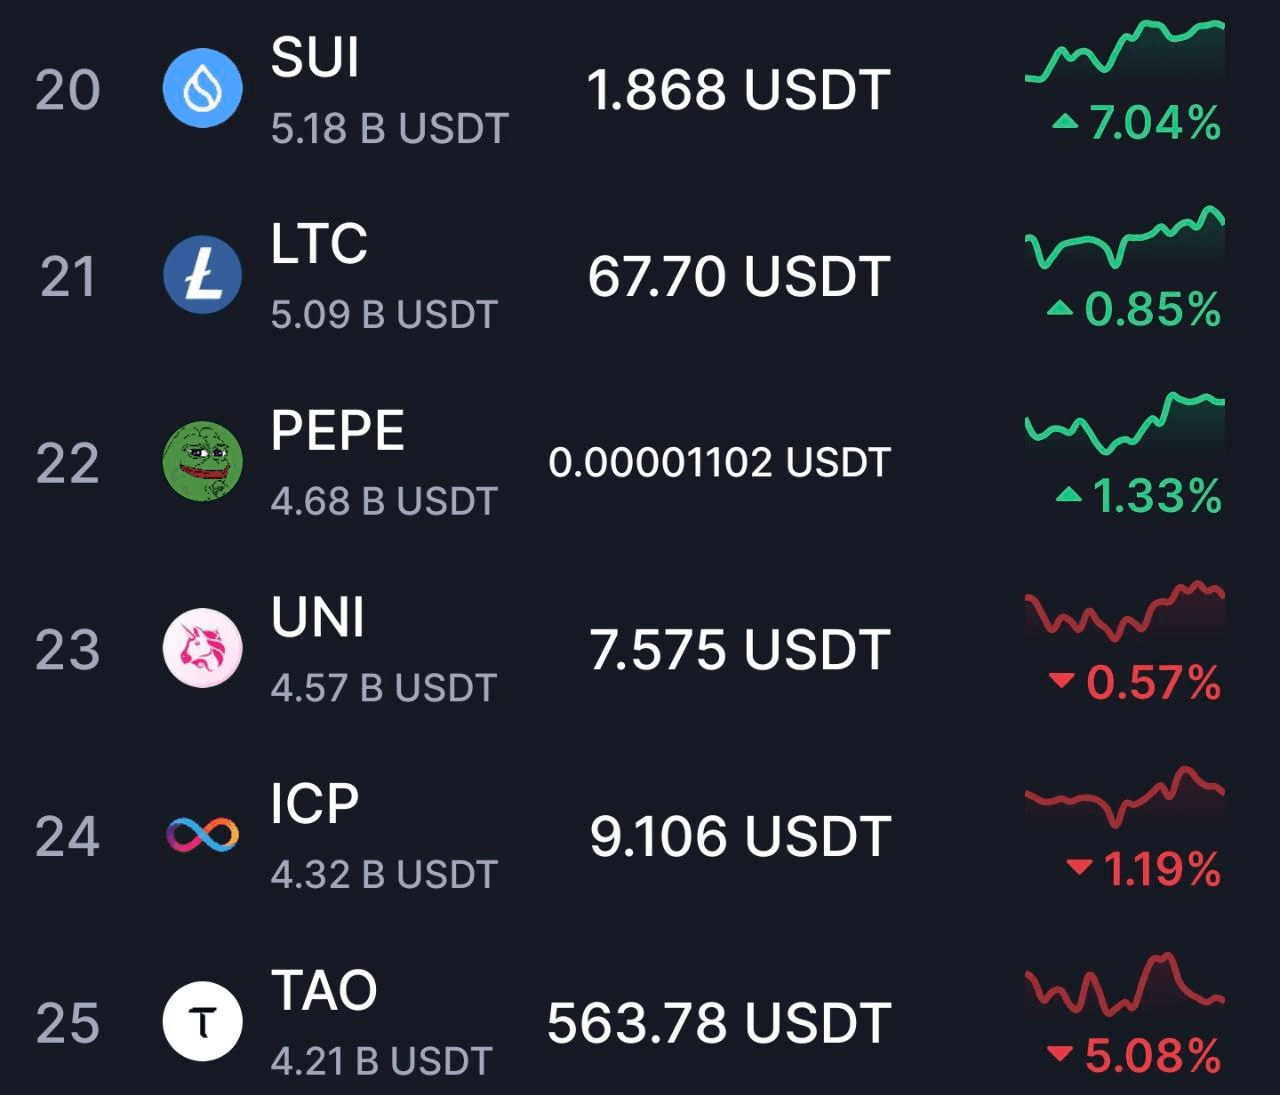This screenshot has height=1095, width=1280.
Task: Open the PEPE green sparkline chart
Action: point(1125,423)
